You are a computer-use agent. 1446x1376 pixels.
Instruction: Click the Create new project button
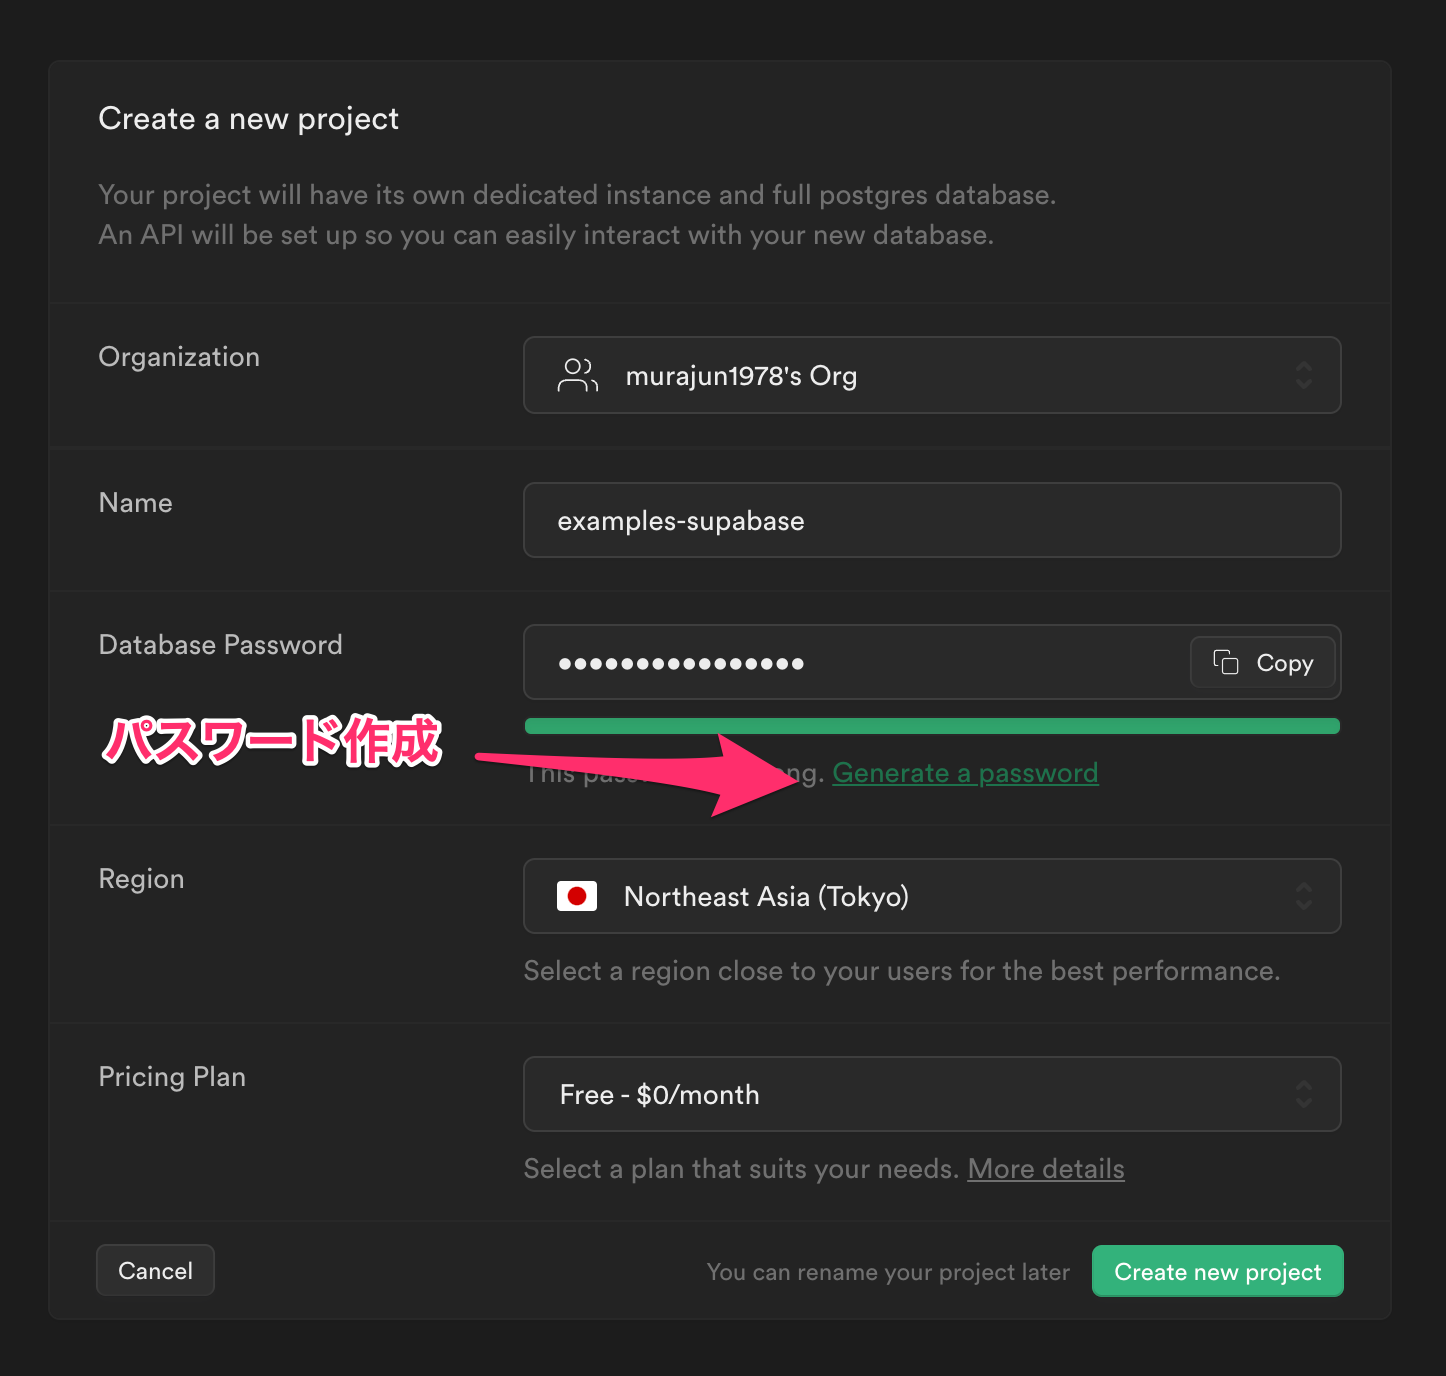tap(1217, 1271)
